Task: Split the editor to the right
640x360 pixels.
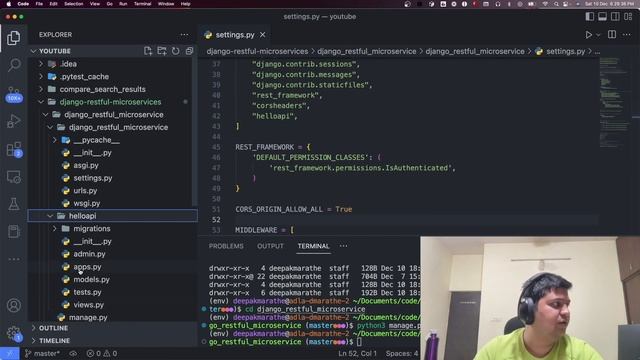Action: [x=612, y=35]
